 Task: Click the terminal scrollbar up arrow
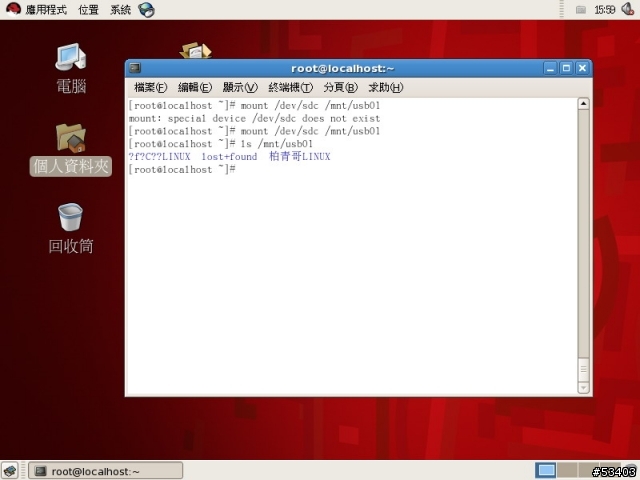pyautogui.click(x=584, y=104)
